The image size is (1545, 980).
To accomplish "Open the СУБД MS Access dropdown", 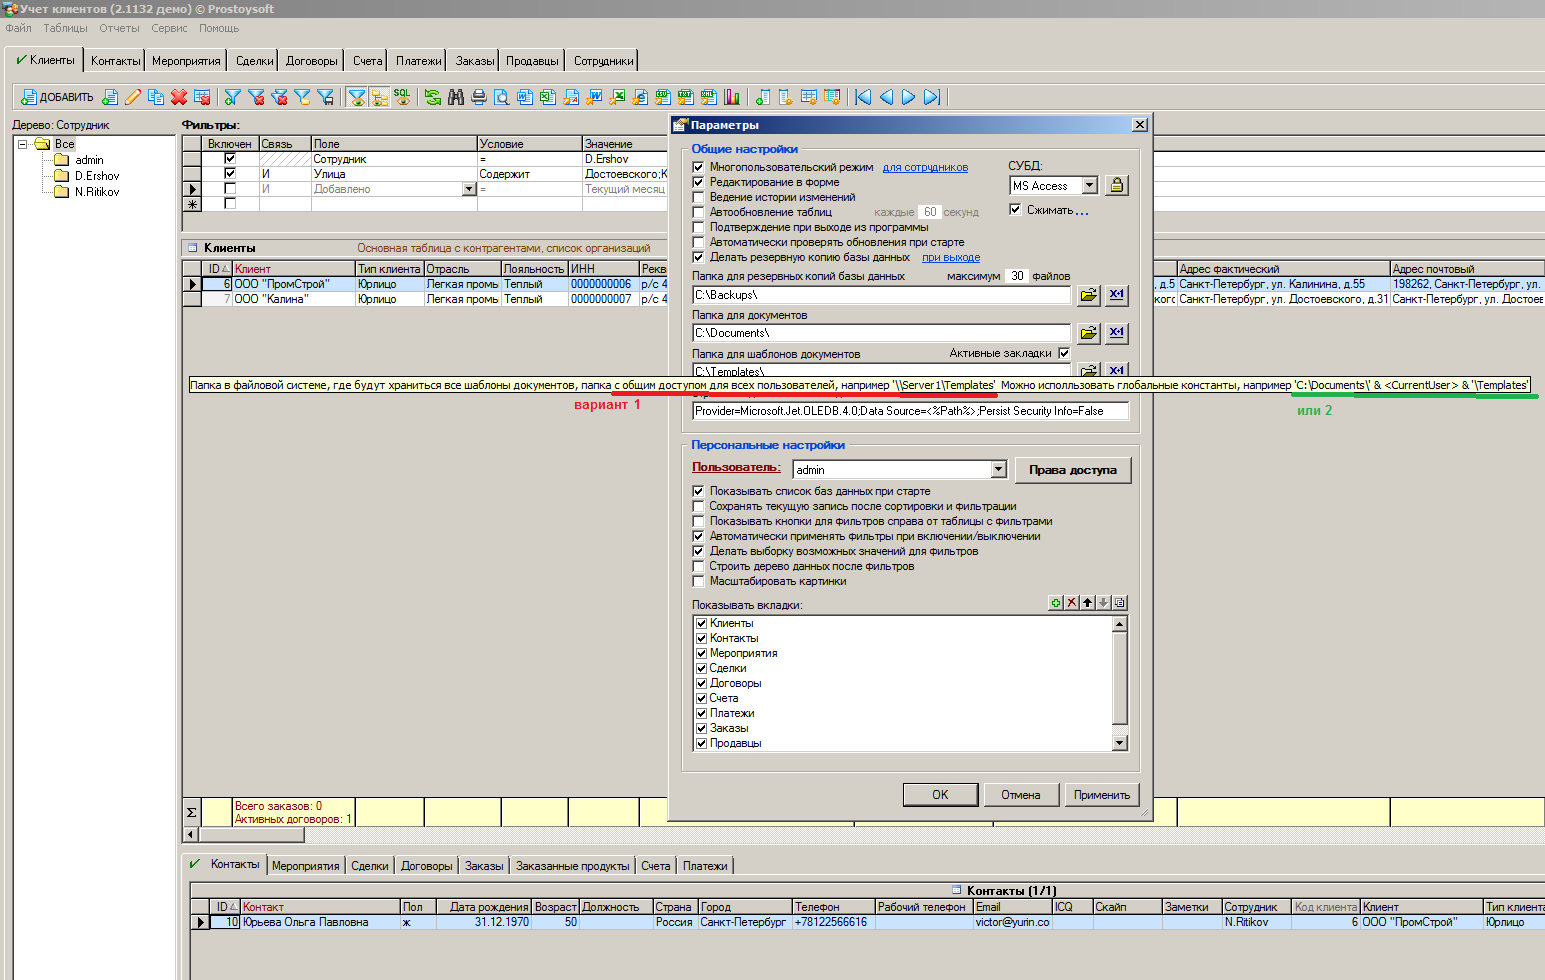I will point(1089,186).
